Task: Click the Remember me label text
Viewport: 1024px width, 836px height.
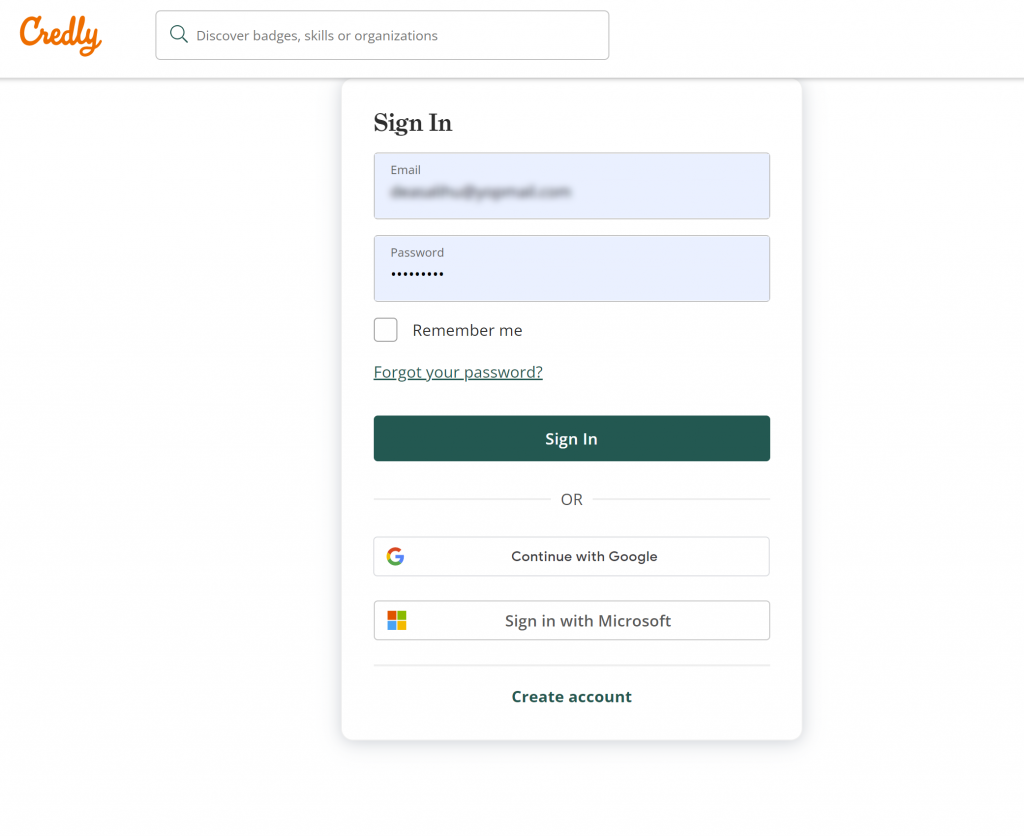Action: click(467, 330)
